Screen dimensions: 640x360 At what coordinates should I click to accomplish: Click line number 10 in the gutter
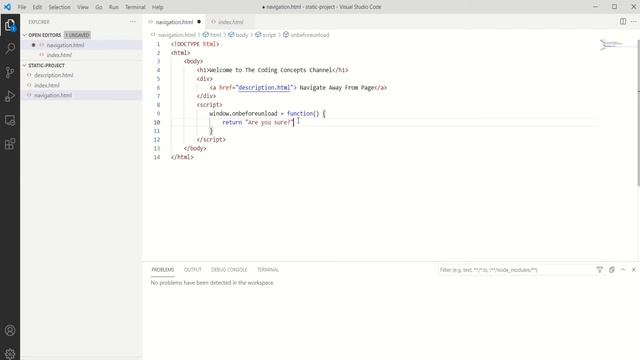click(157, 122)
